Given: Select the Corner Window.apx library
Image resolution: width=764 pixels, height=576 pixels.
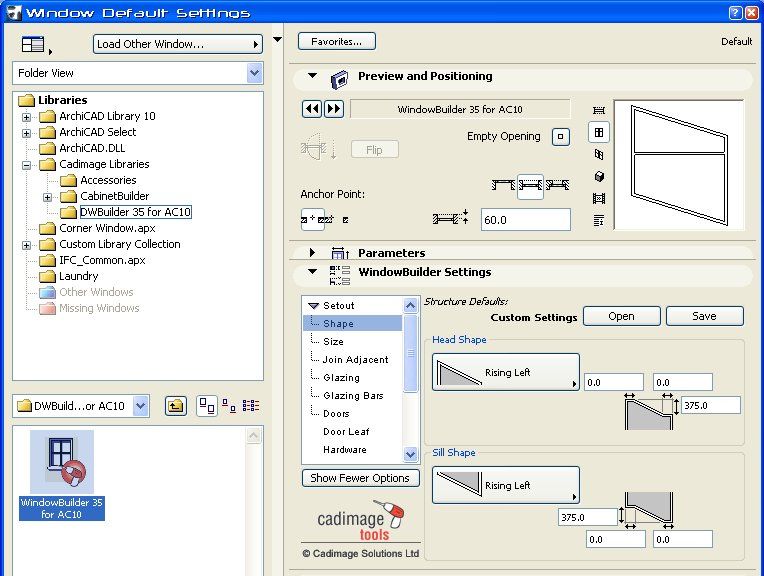Looking at the screenshot, I should [x=97, y=228].
